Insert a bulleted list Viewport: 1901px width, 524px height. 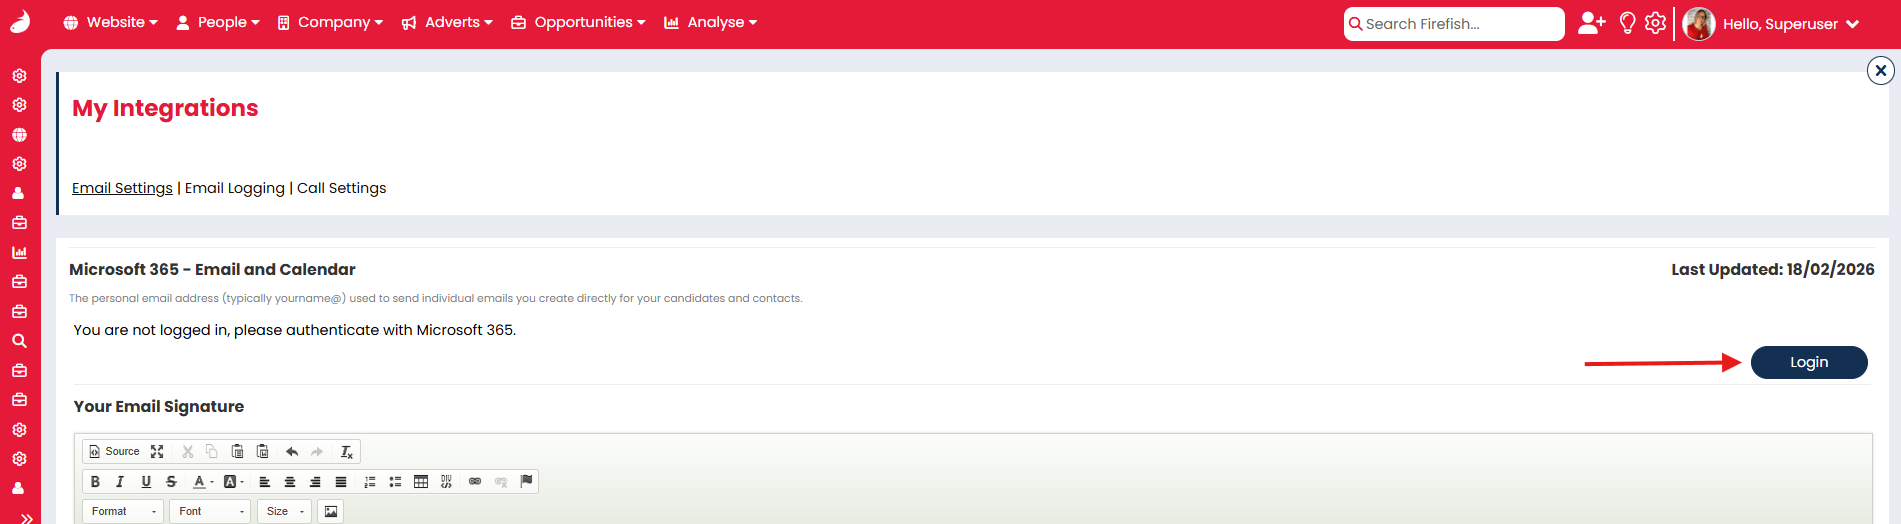(395, 482)
